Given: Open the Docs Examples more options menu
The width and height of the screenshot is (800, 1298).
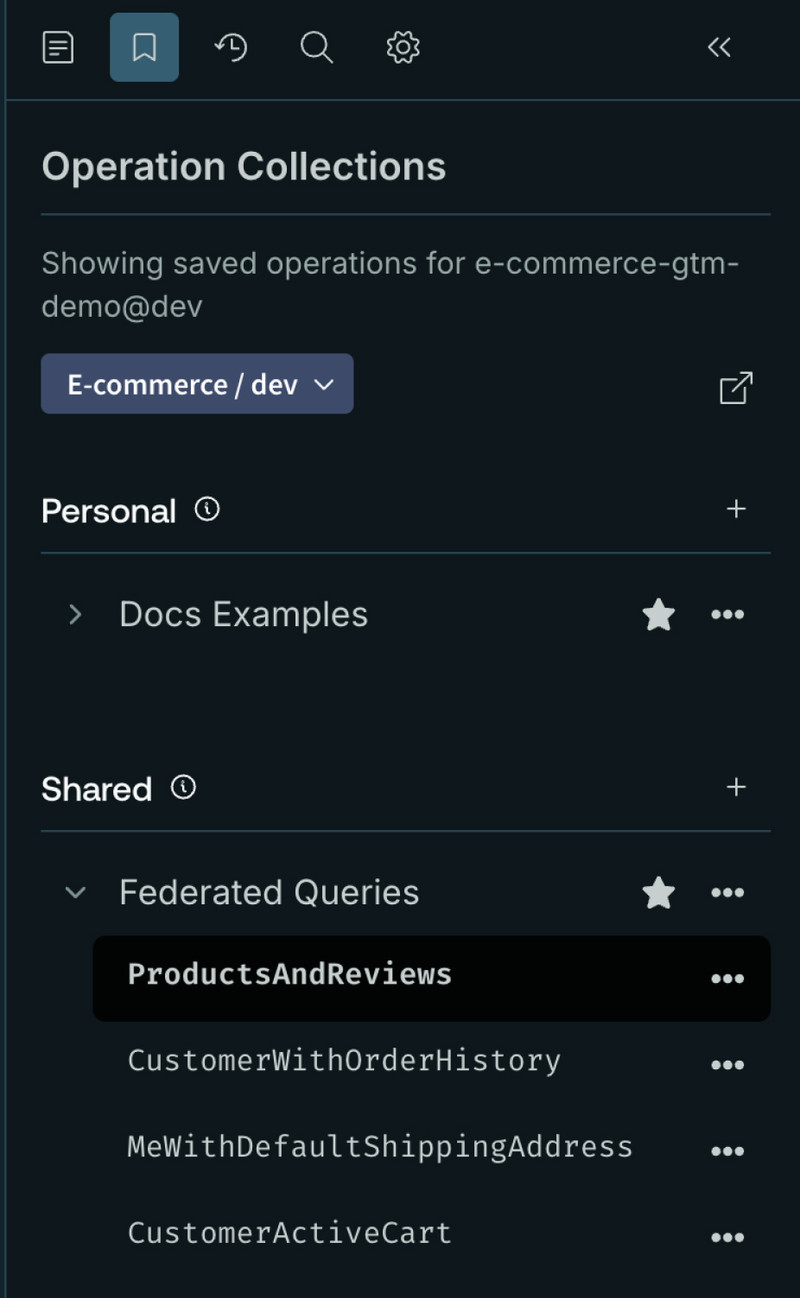Looking at the screenshot, I should pyautogui.click(x=727, y=614).
